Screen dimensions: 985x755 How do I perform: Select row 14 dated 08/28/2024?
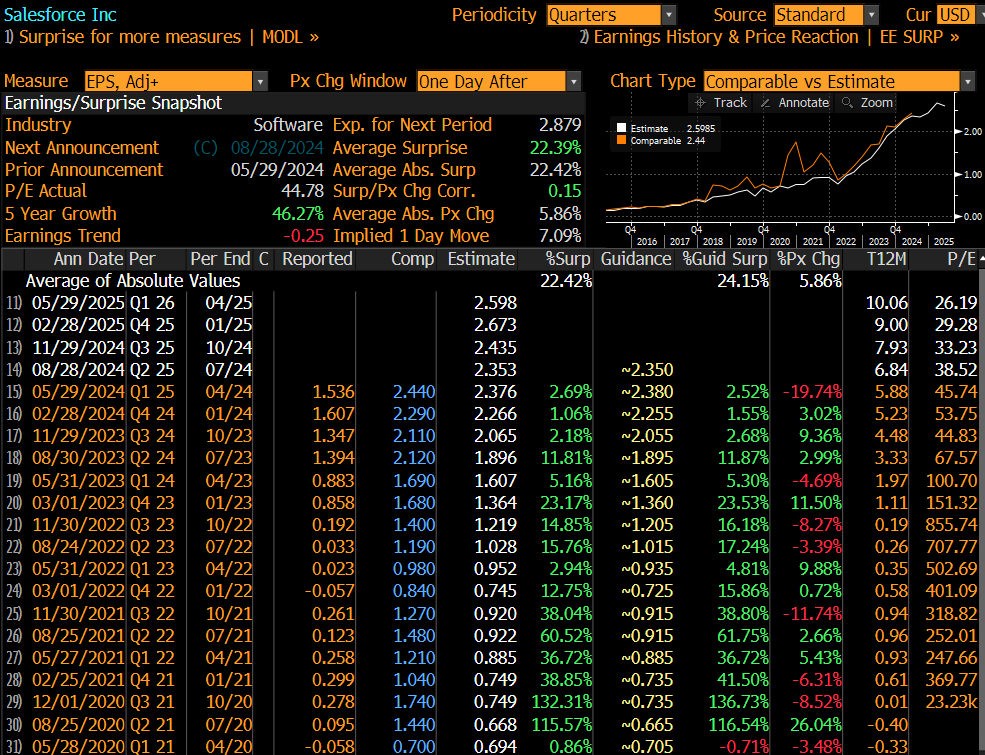[492, 369]
